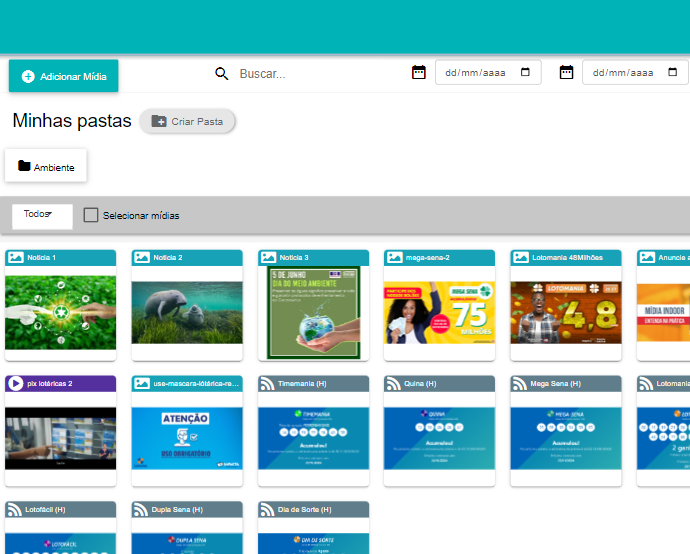This screenshot has width=690, height=554.
Task: Click image icon on Notícia 3 card
Action: click(x=268, y=257)
